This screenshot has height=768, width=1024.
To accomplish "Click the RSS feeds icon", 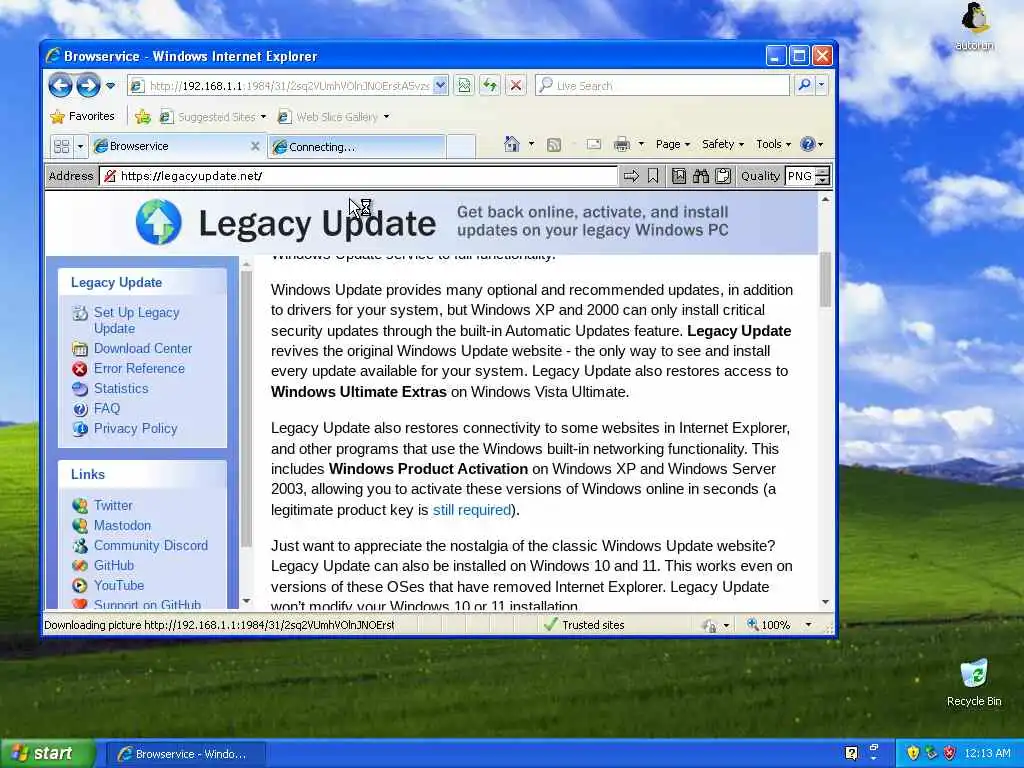I will pos(554,145).
